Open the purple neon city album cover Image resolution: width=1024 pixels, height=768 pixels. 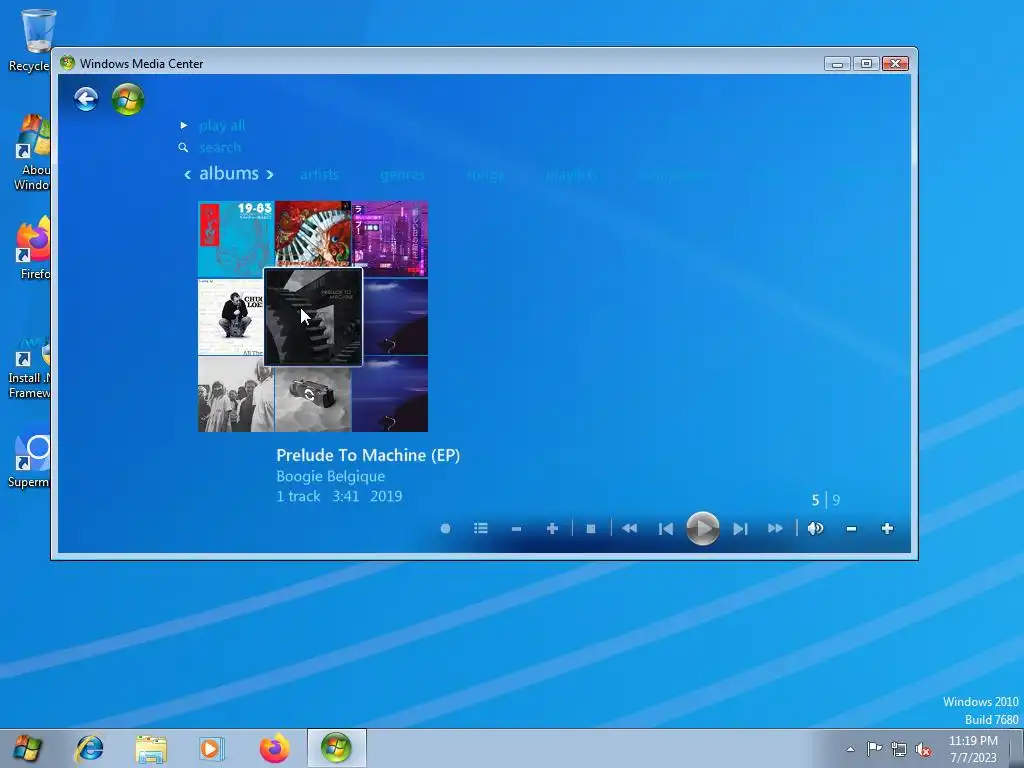390,239
